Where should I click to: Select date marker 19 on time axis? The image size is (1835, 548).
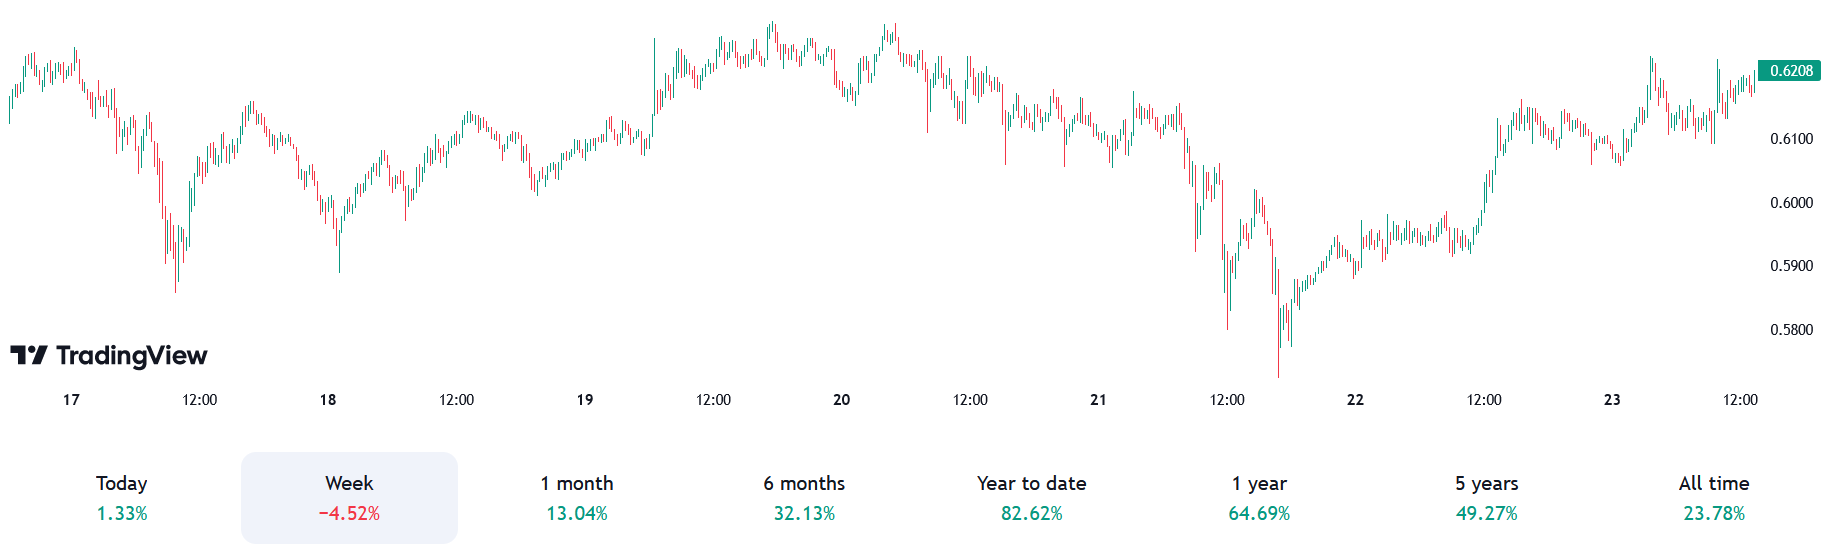[585, 400]
